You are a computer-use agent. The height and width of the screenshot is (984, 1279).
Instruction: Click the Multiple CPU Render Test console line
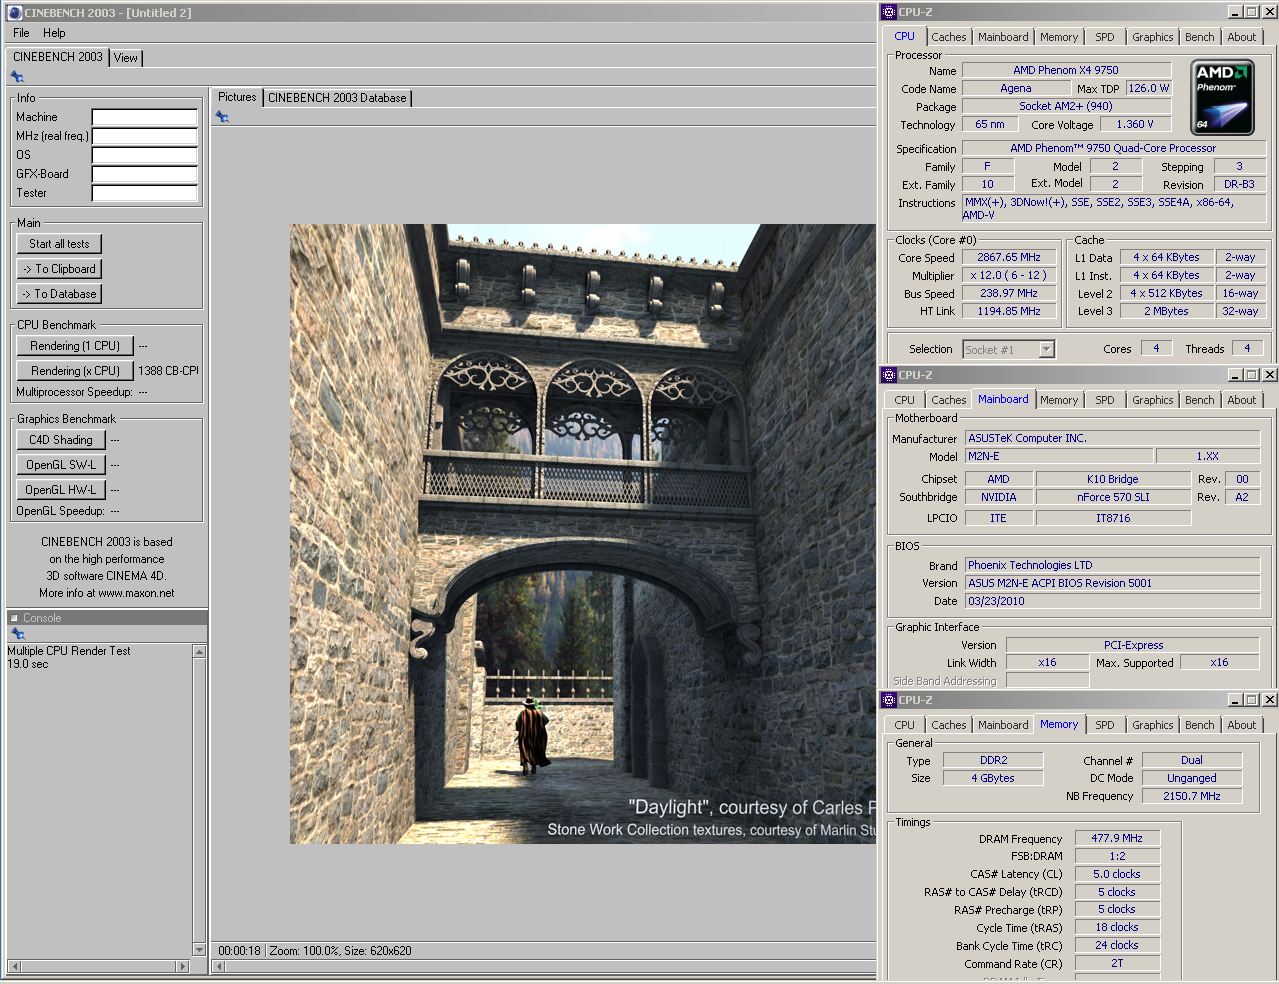(69, 651)
